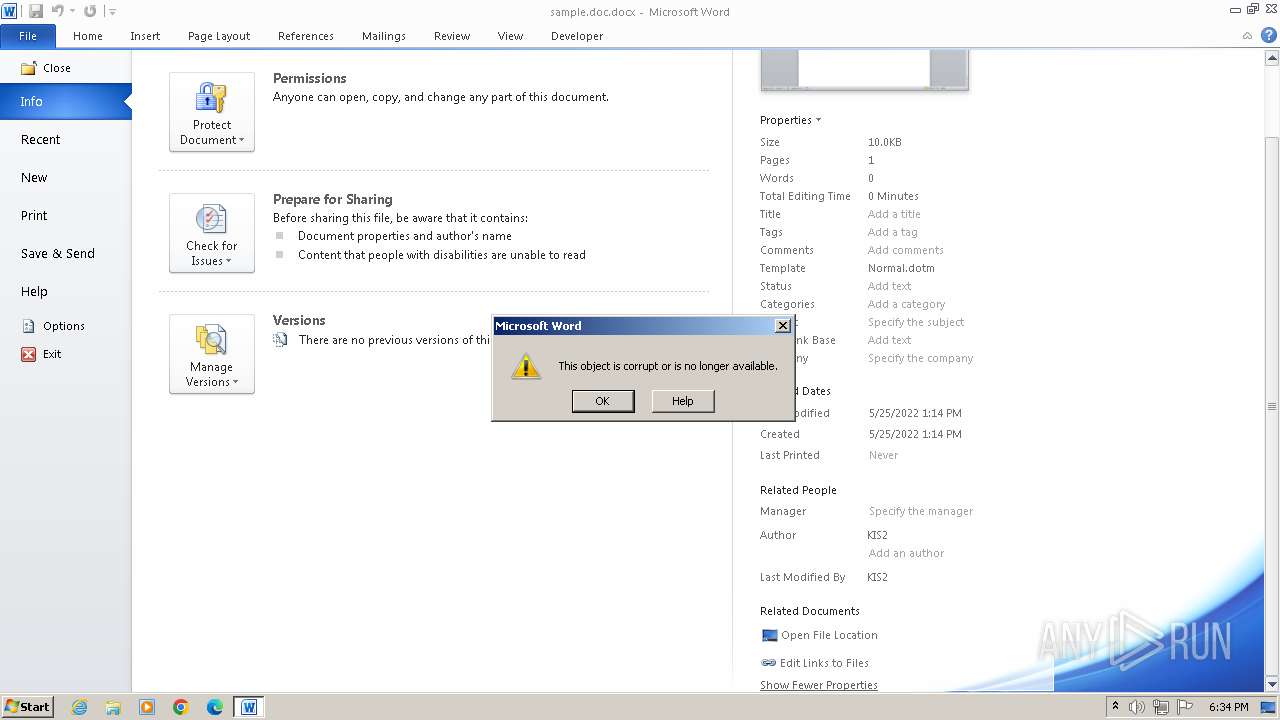Click the Save icon in quick access toolbar
The image size is (1280, 720).
(x=36, y=11)
